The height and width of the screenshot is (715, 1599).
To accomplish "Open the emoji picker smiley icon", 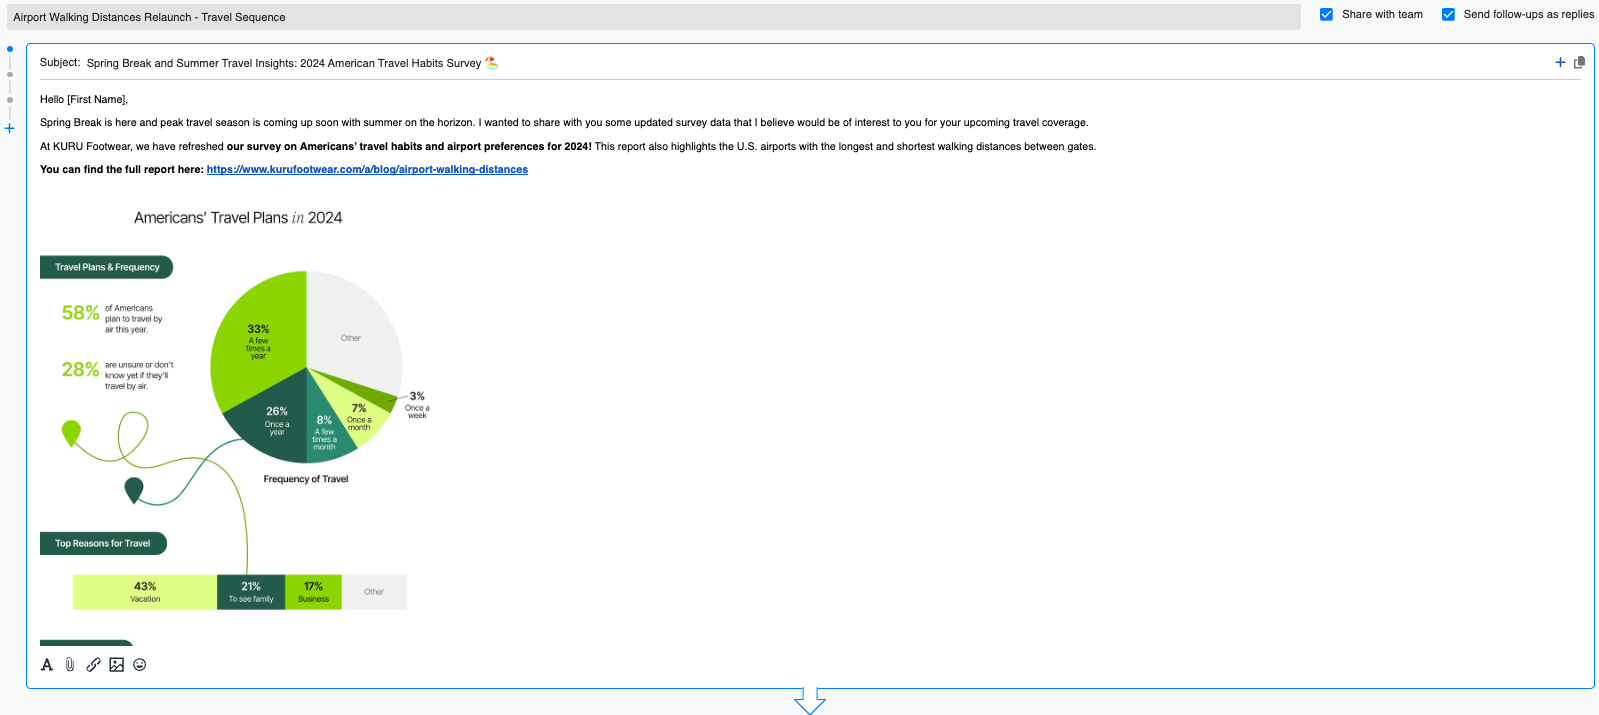I will pyautogui.click(x=140, y=665).
